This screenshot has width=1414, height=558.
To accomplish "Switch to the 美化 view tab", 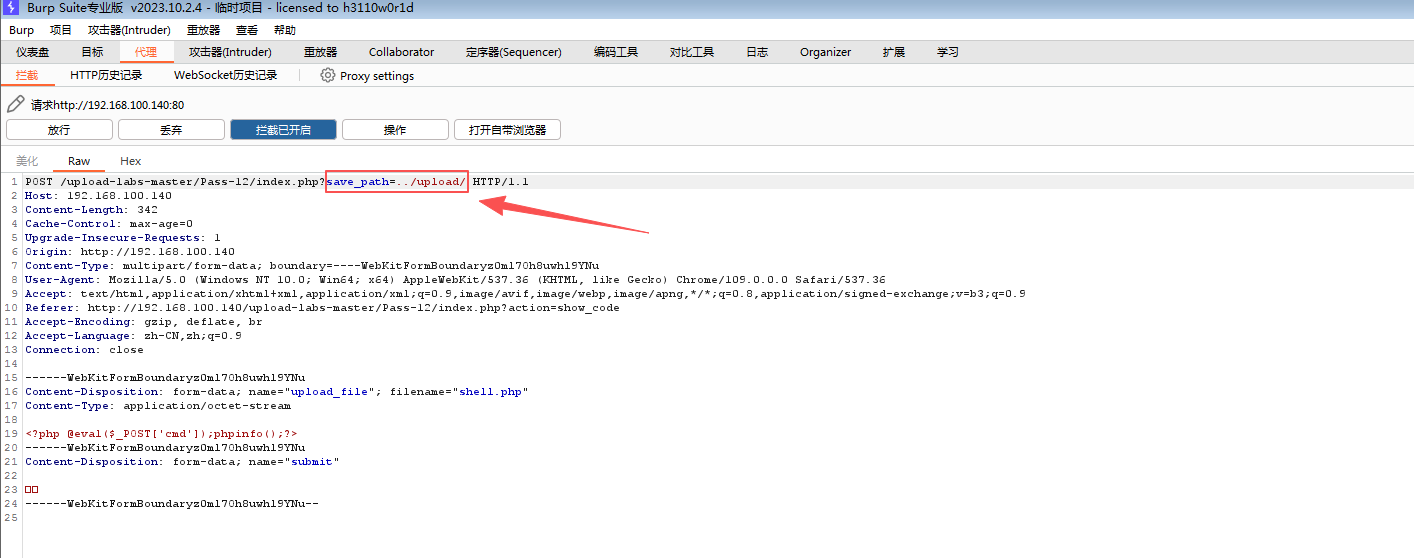I will [27, 161].
